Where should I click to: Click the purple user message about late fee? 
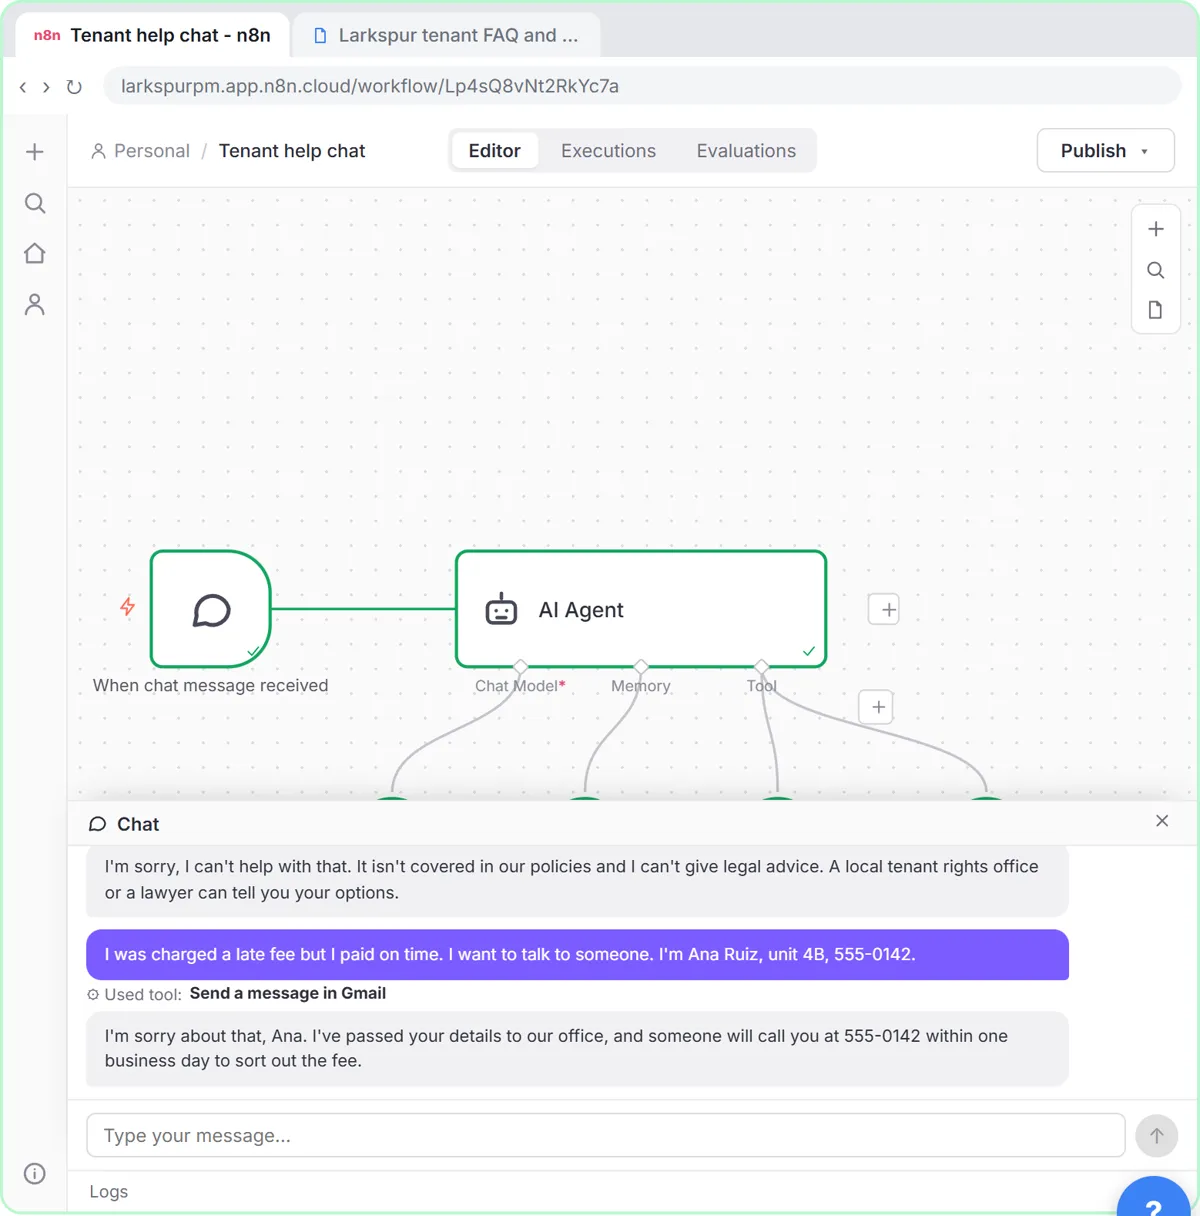pos(577,955)
